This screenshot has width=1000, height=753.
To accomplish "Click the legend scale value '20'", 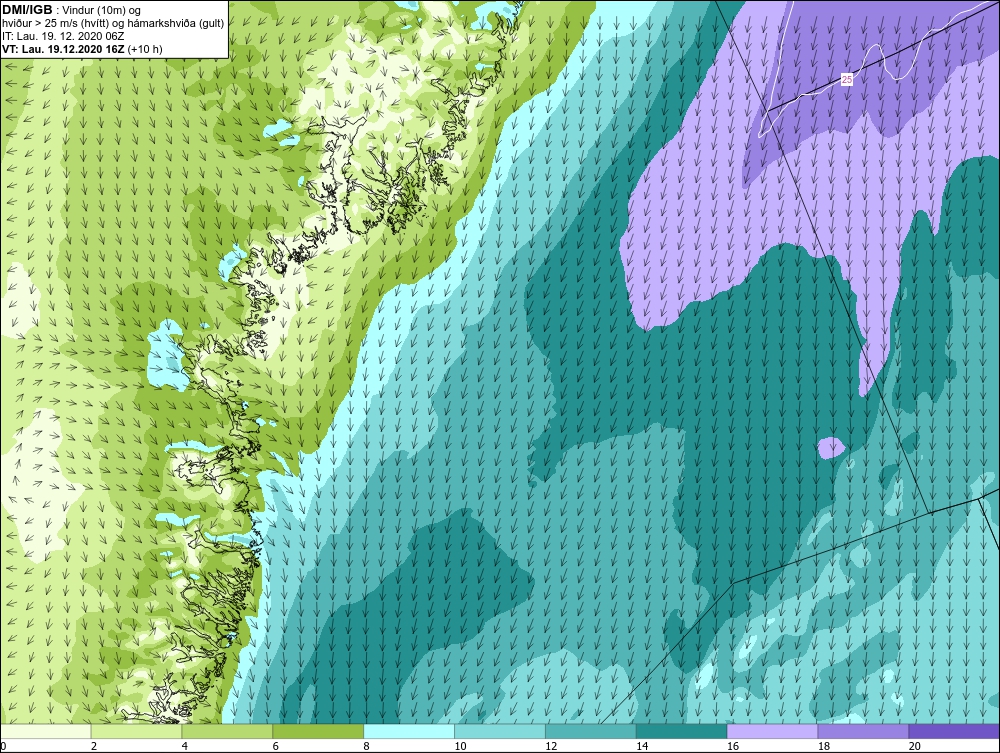I will (915, 746).
